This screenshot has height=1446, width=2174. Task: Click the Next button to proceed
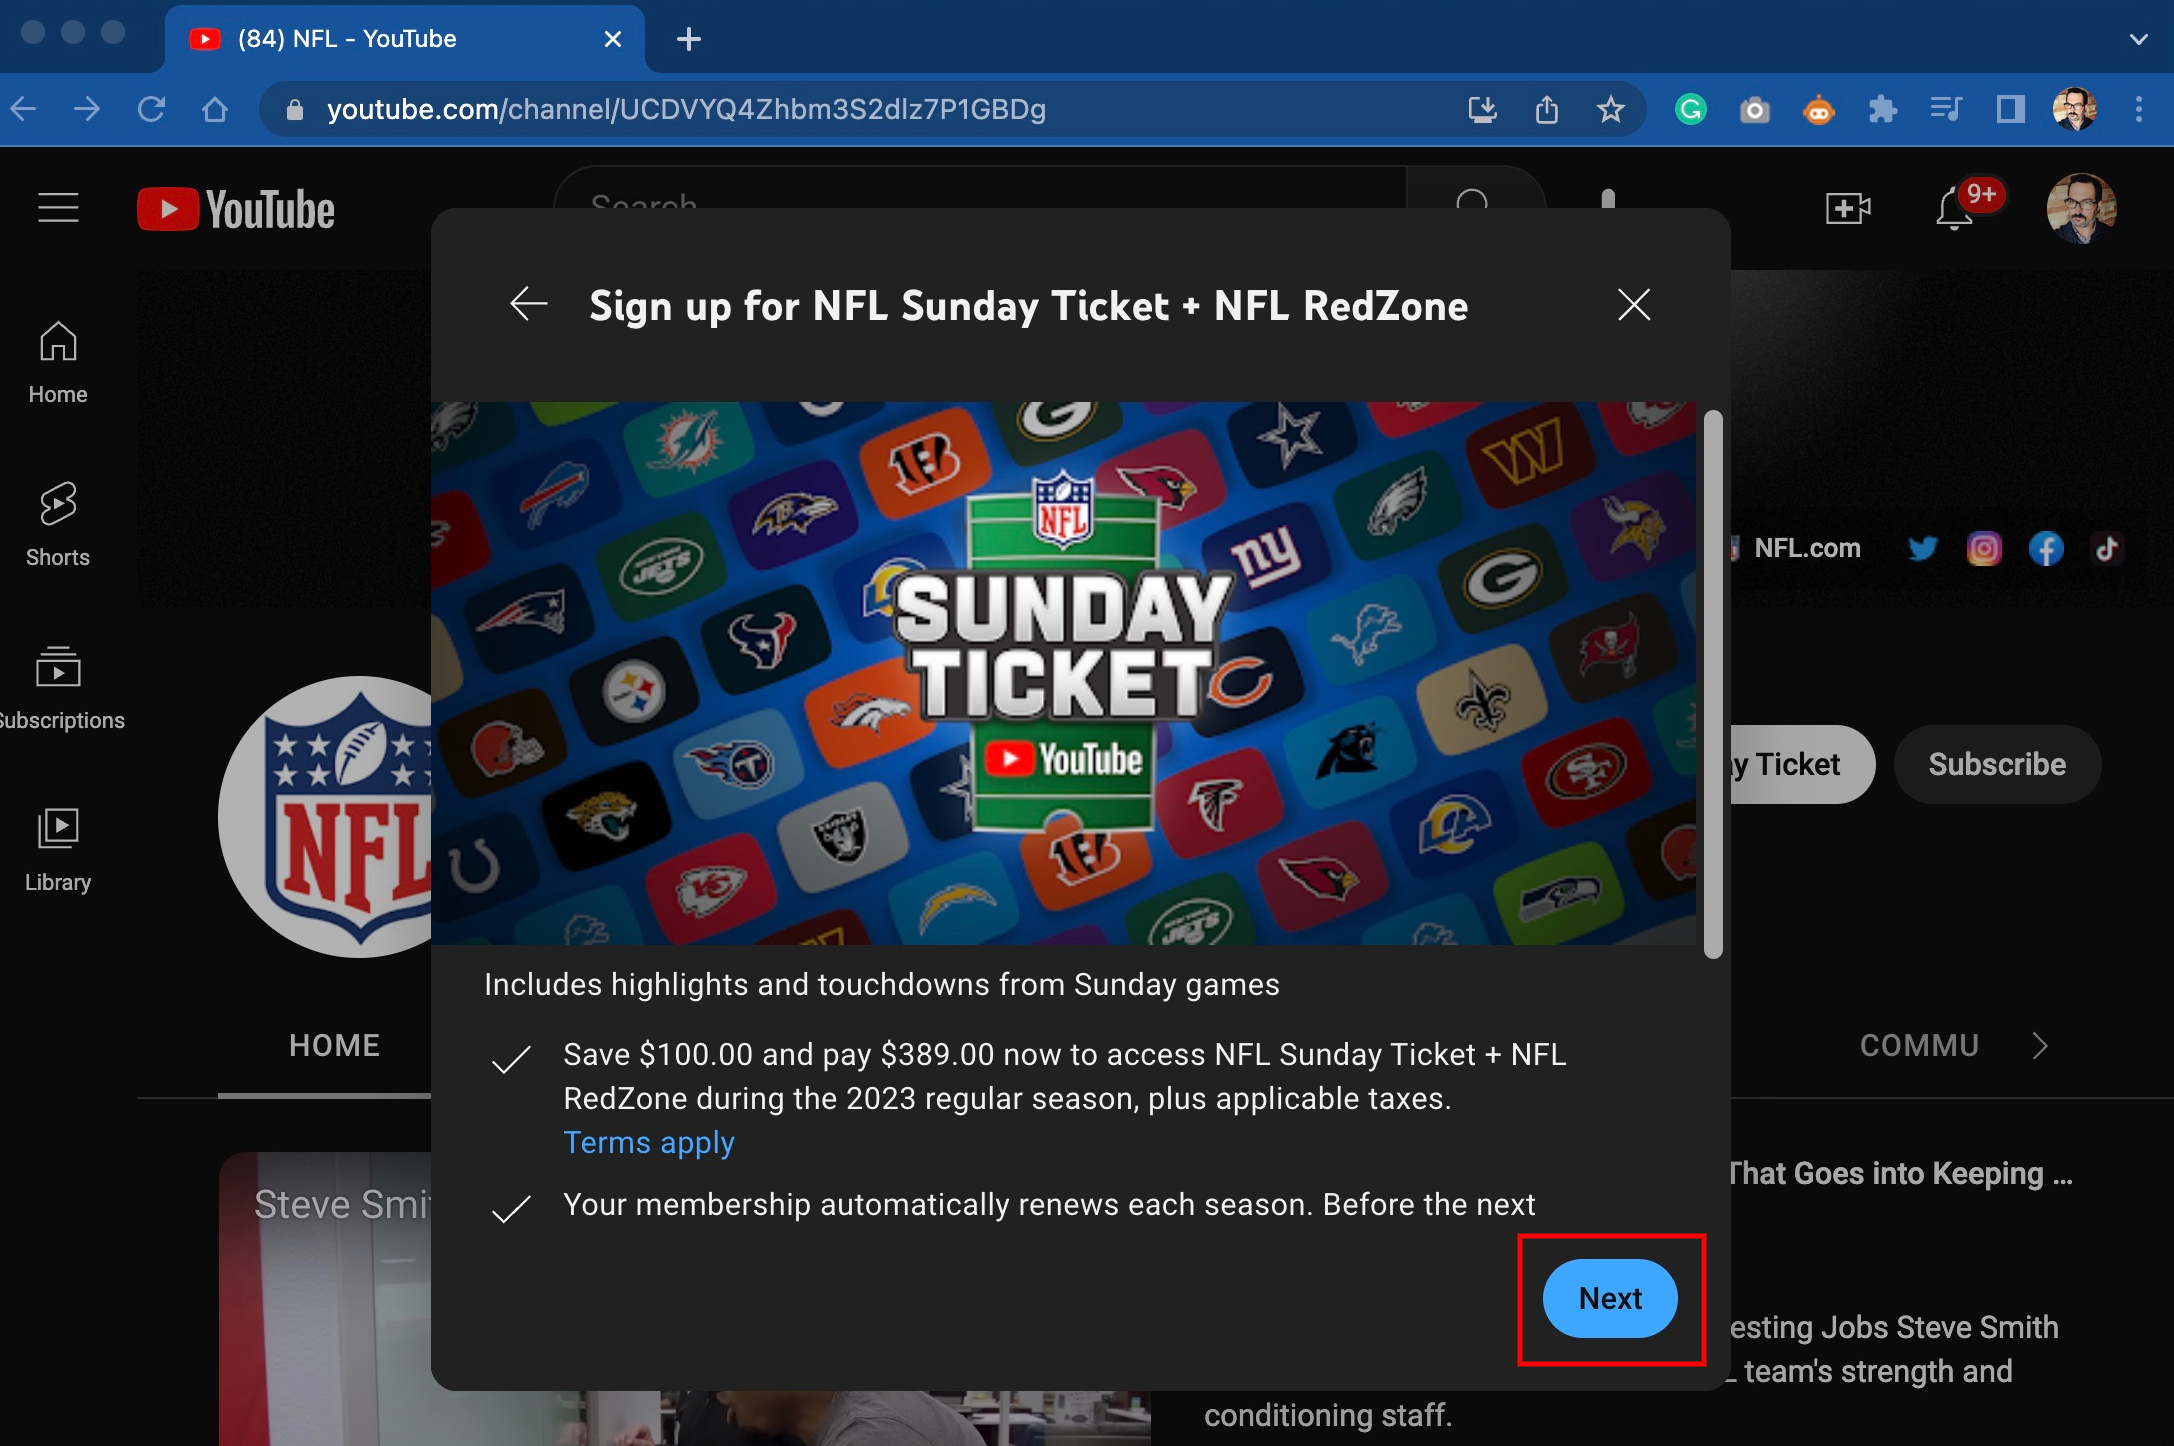pos(1611,1299)
